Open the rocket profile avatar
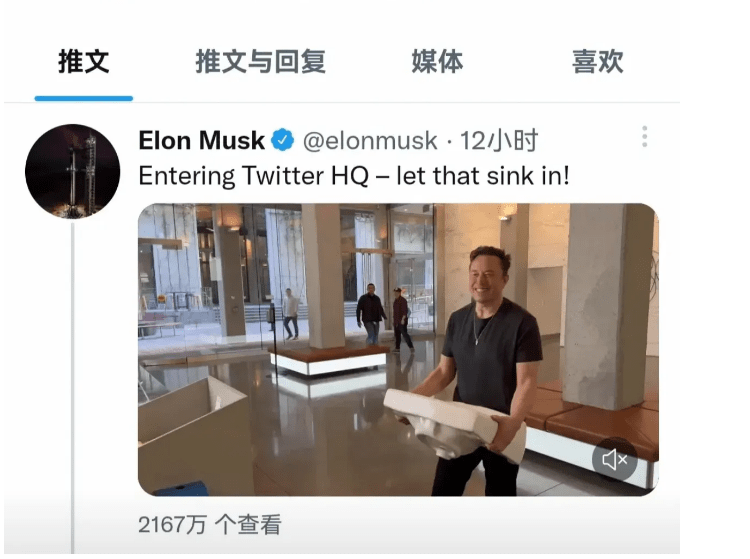This screenshot has width=750, height=559. click(x=73, y=171)
